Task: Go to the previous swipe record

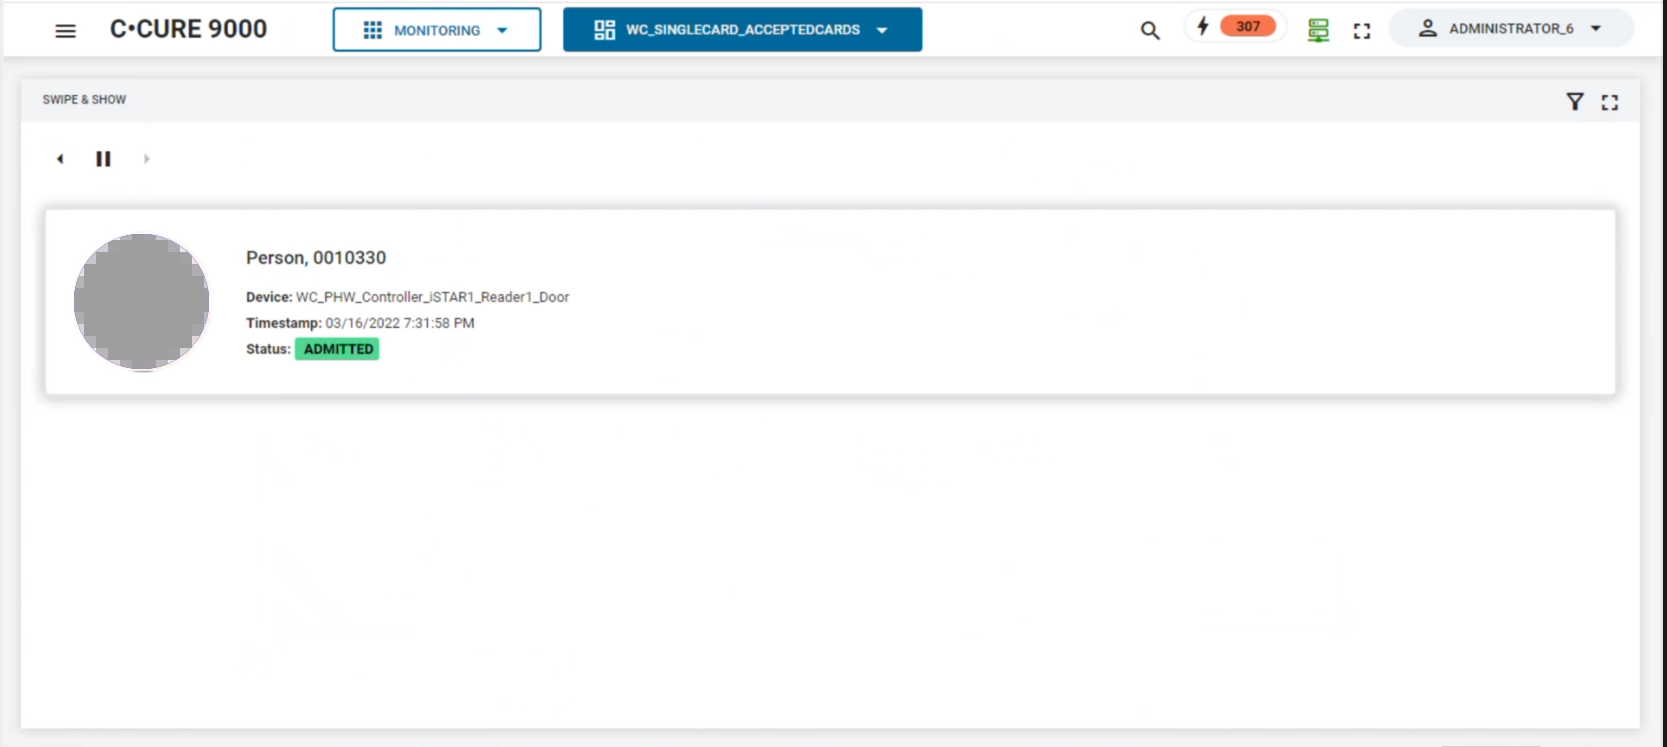Action: (60, 159)
